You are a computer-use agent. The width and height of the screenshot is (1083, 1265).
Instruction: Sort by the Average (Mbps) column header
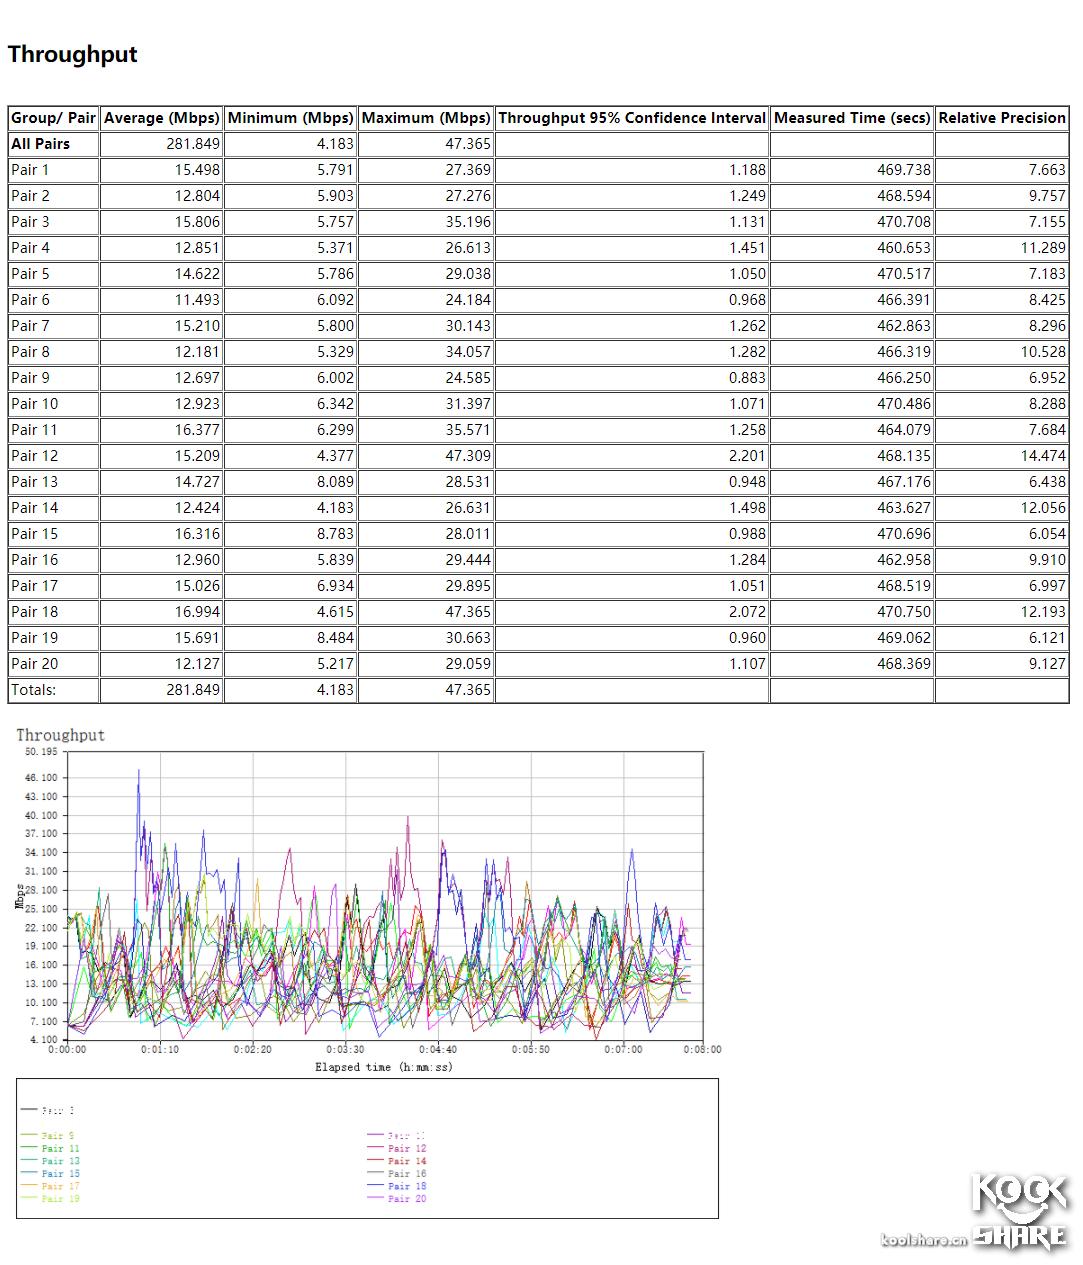[x=160, y=117]
